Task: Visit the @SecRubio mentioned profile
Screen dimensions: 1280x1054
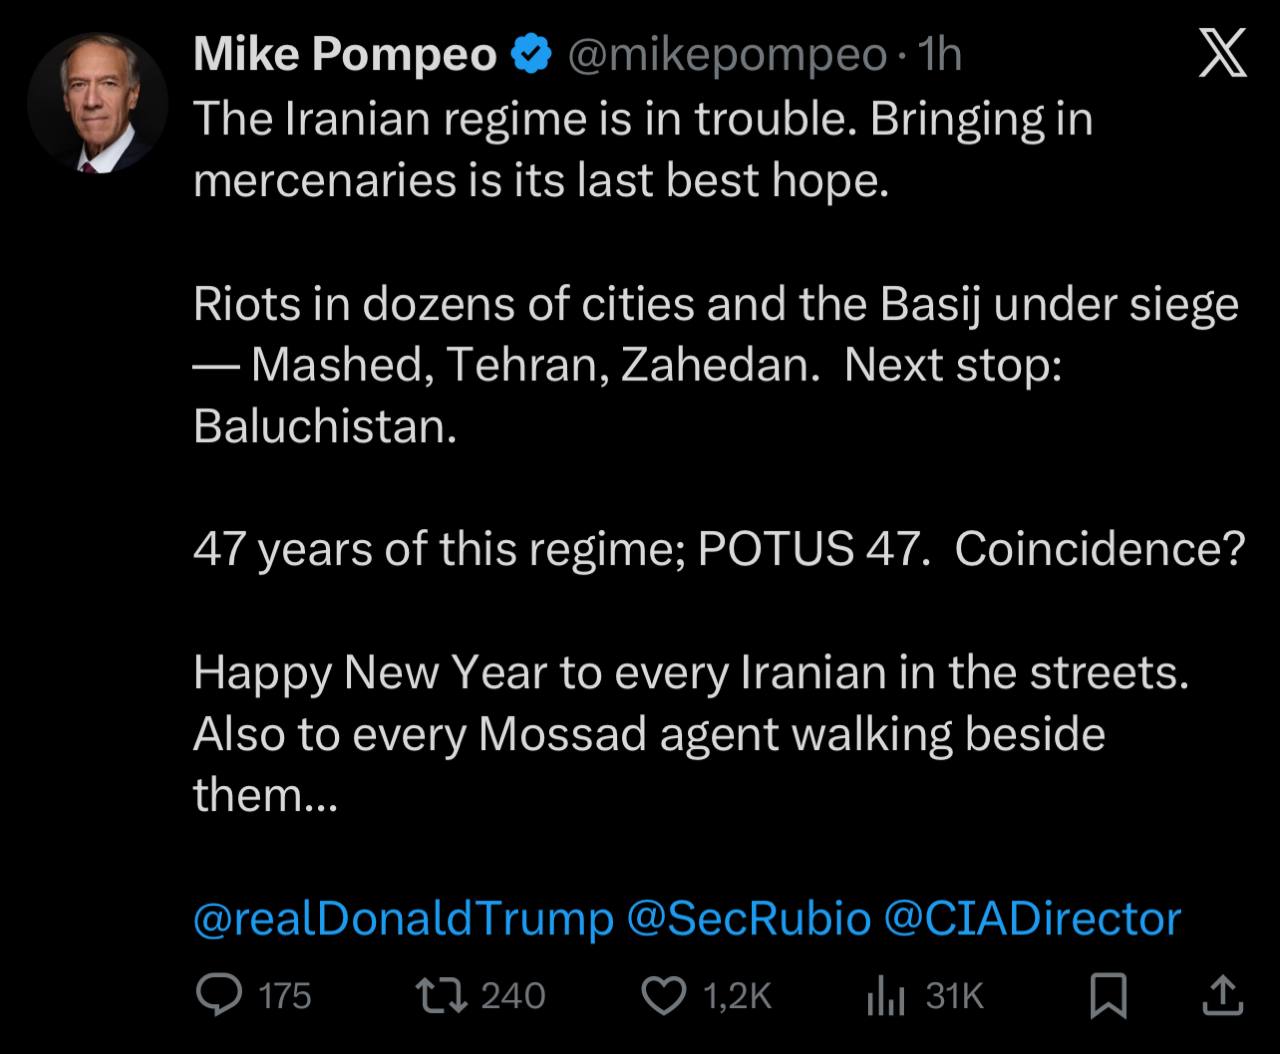Action: coord(748,918)
